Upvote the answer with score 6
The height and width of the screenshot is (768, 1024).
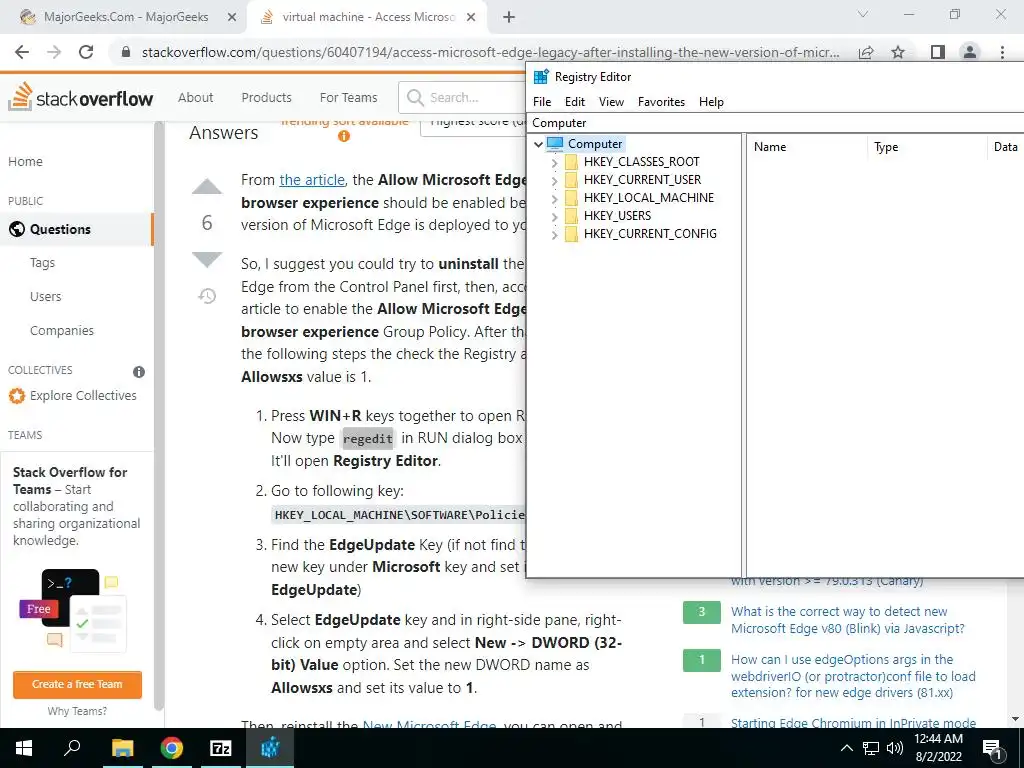point(207,188)
